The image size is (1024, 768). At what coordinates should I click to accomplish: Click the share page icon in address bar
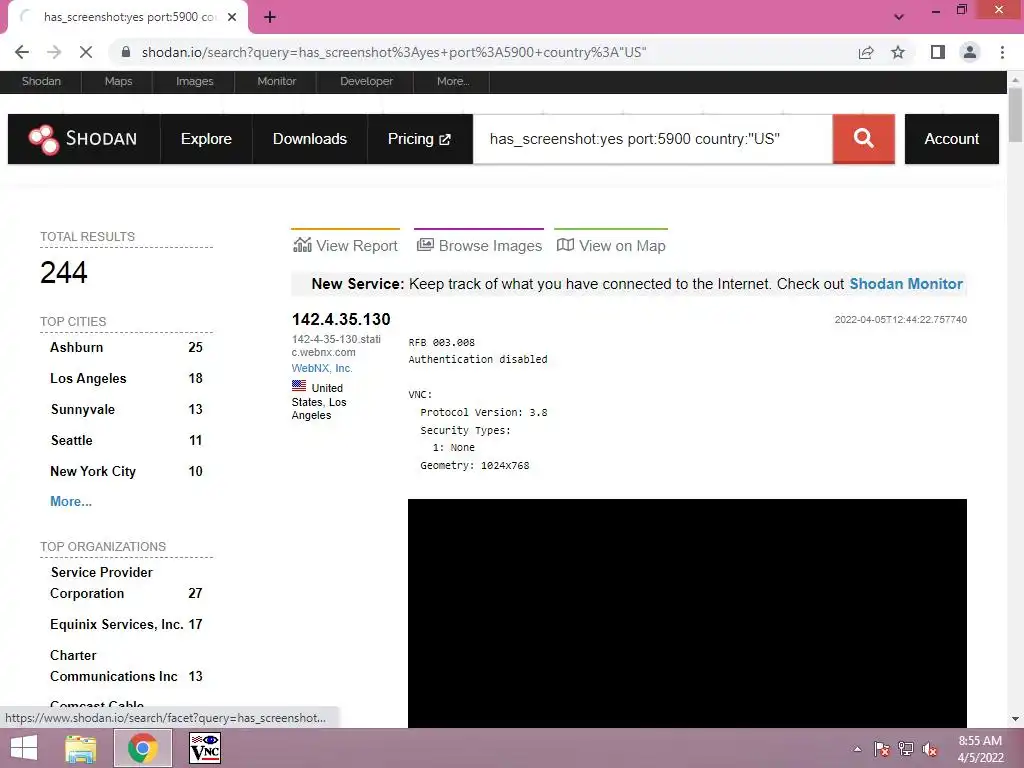tap(866, 52)
